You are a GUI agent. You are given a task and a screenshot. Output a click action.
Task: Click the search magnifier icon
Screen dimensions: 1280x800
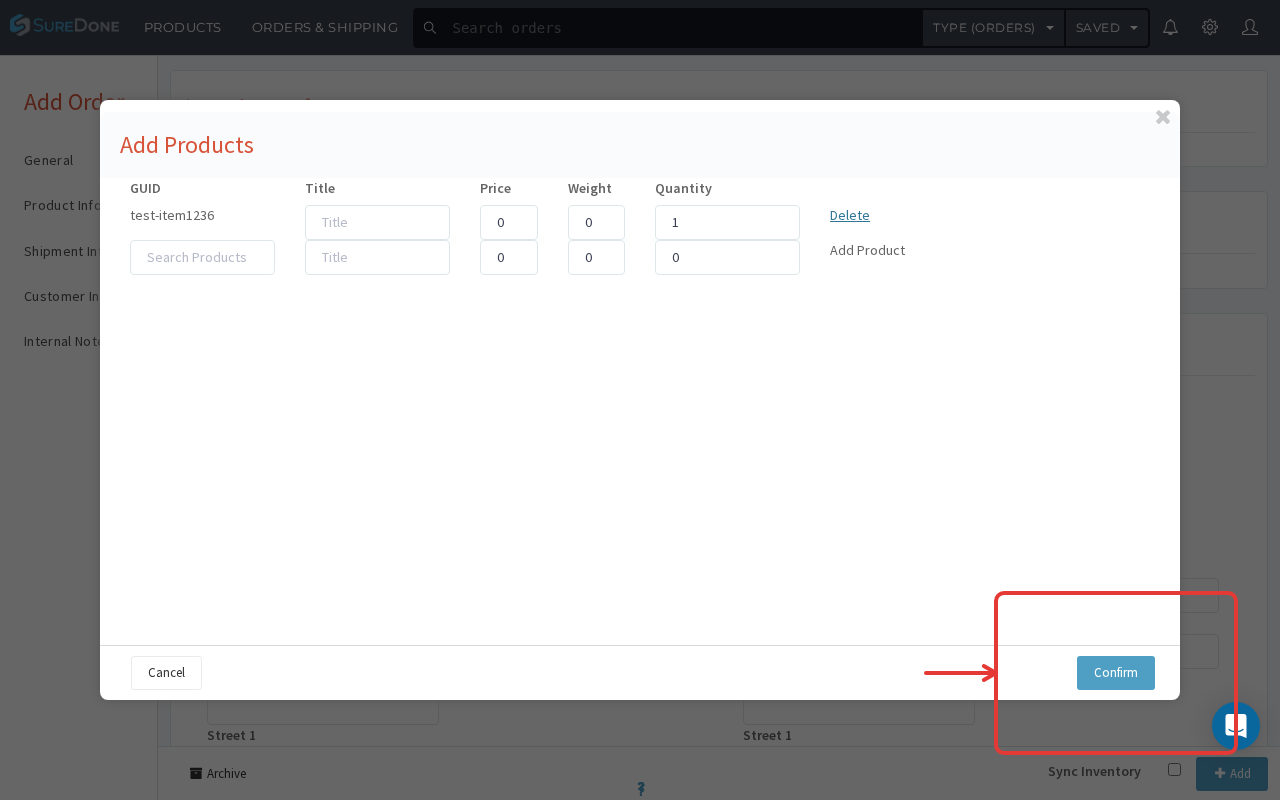click(x=430, y=28)
